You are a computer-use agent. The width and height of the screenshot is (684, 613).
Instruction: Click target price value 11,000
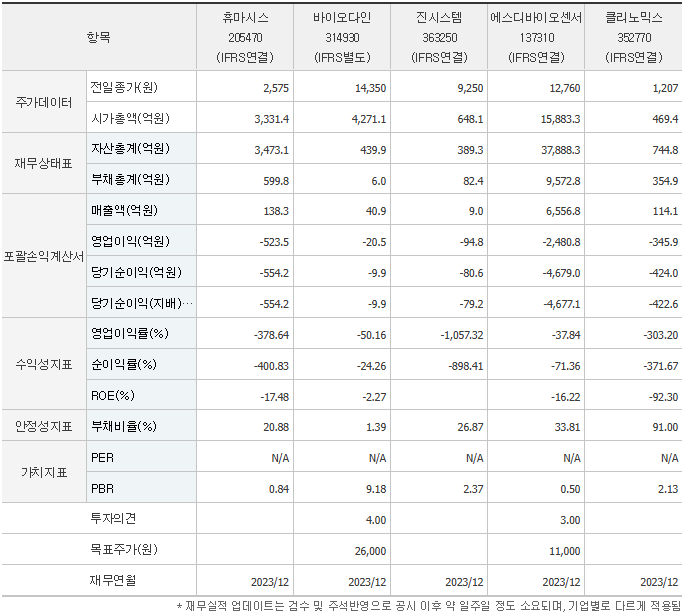coord(565,551)
